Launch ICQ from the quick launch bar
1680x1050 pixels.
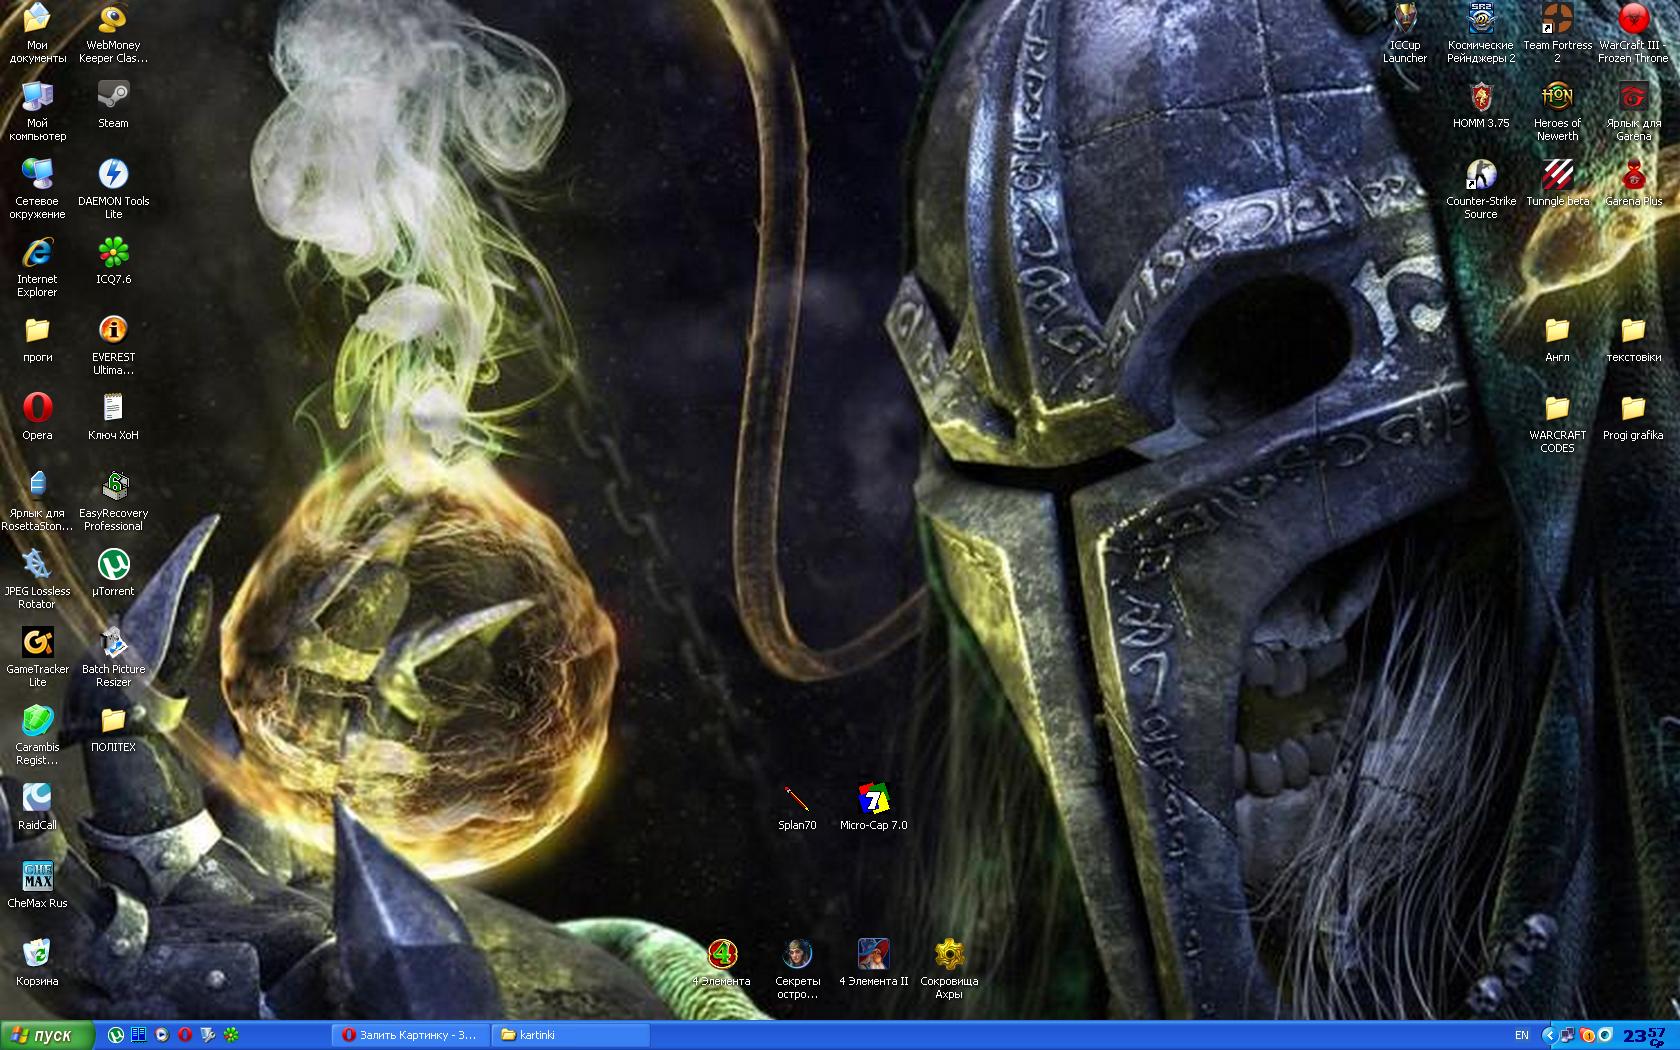pyautogui.click(x=231, y=1035)
